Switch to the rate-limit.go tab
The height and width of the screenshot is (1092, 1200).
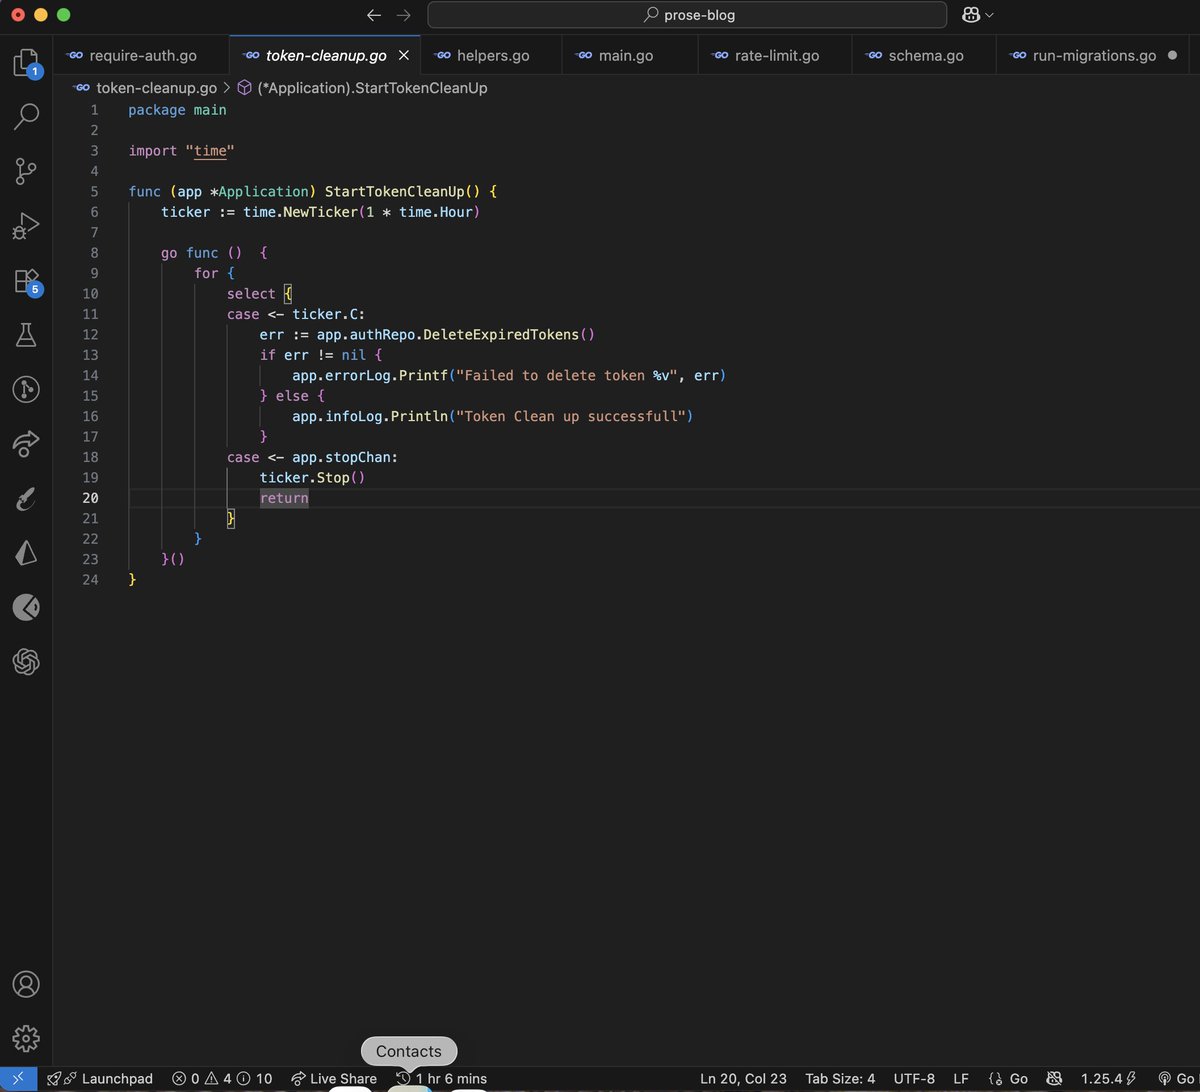click(x=775, y=55)
